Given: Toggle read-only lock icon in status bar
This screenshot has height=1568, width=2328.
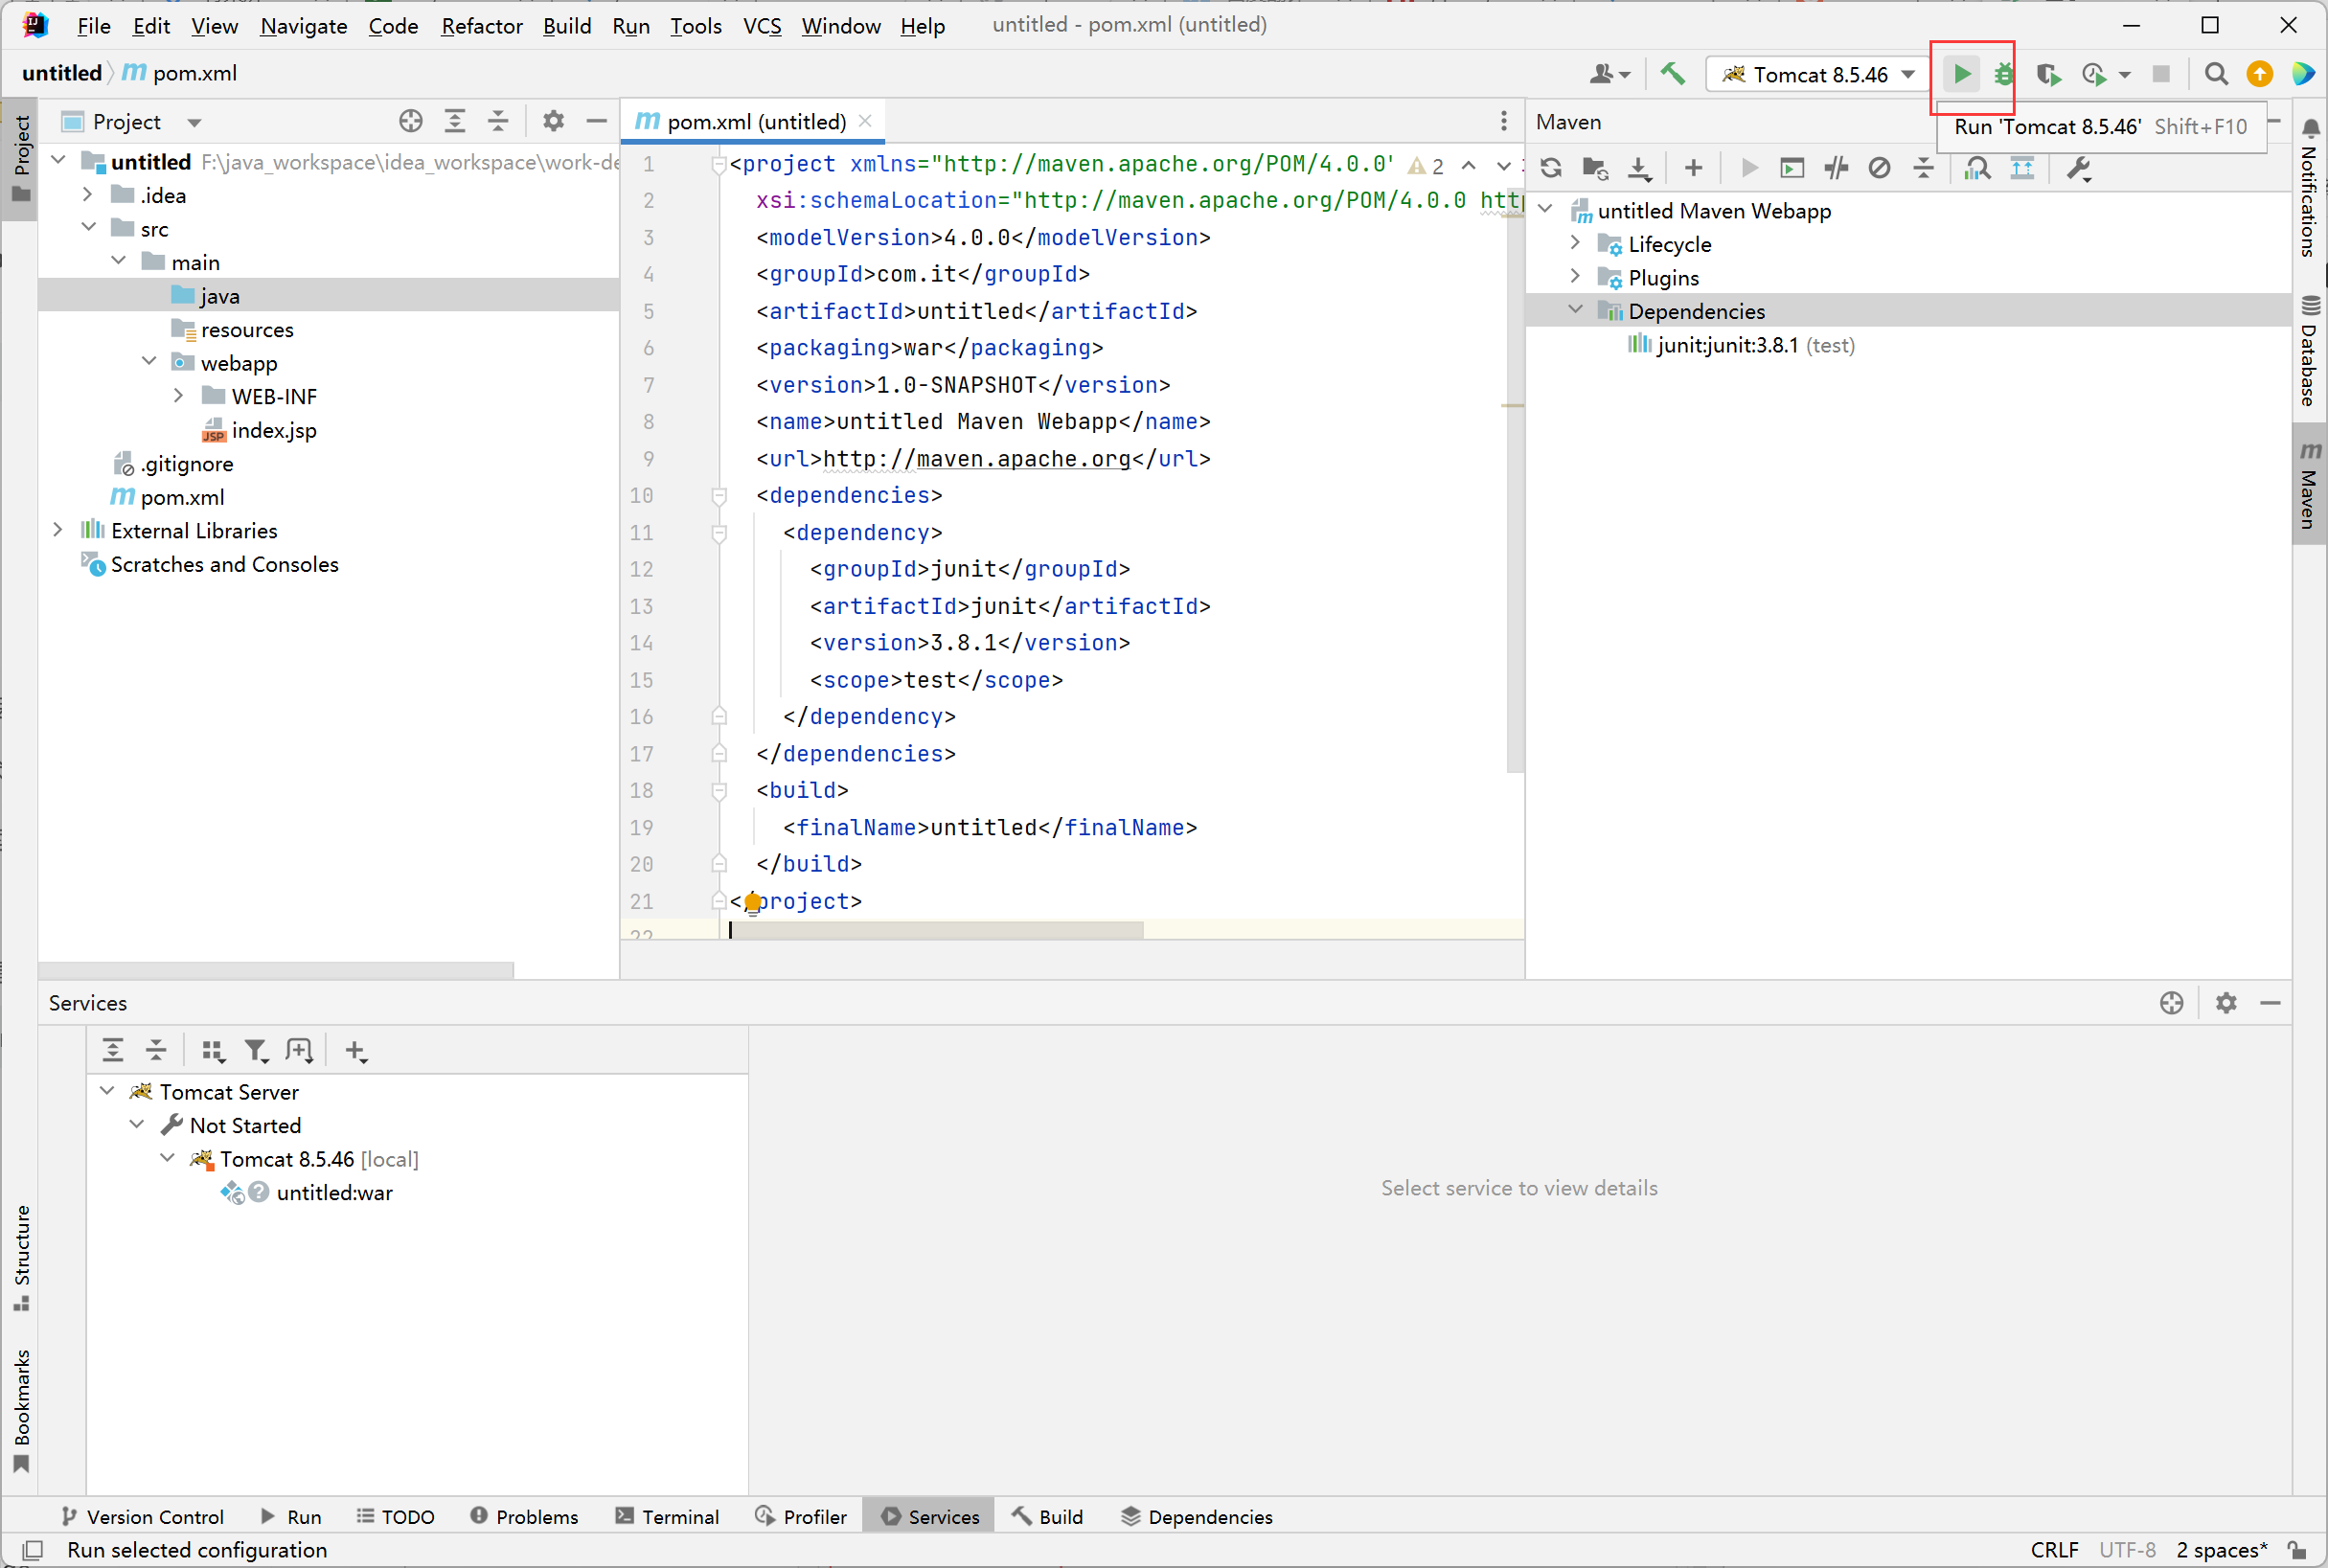Looking at the screenshot, I should 2298,1550.
